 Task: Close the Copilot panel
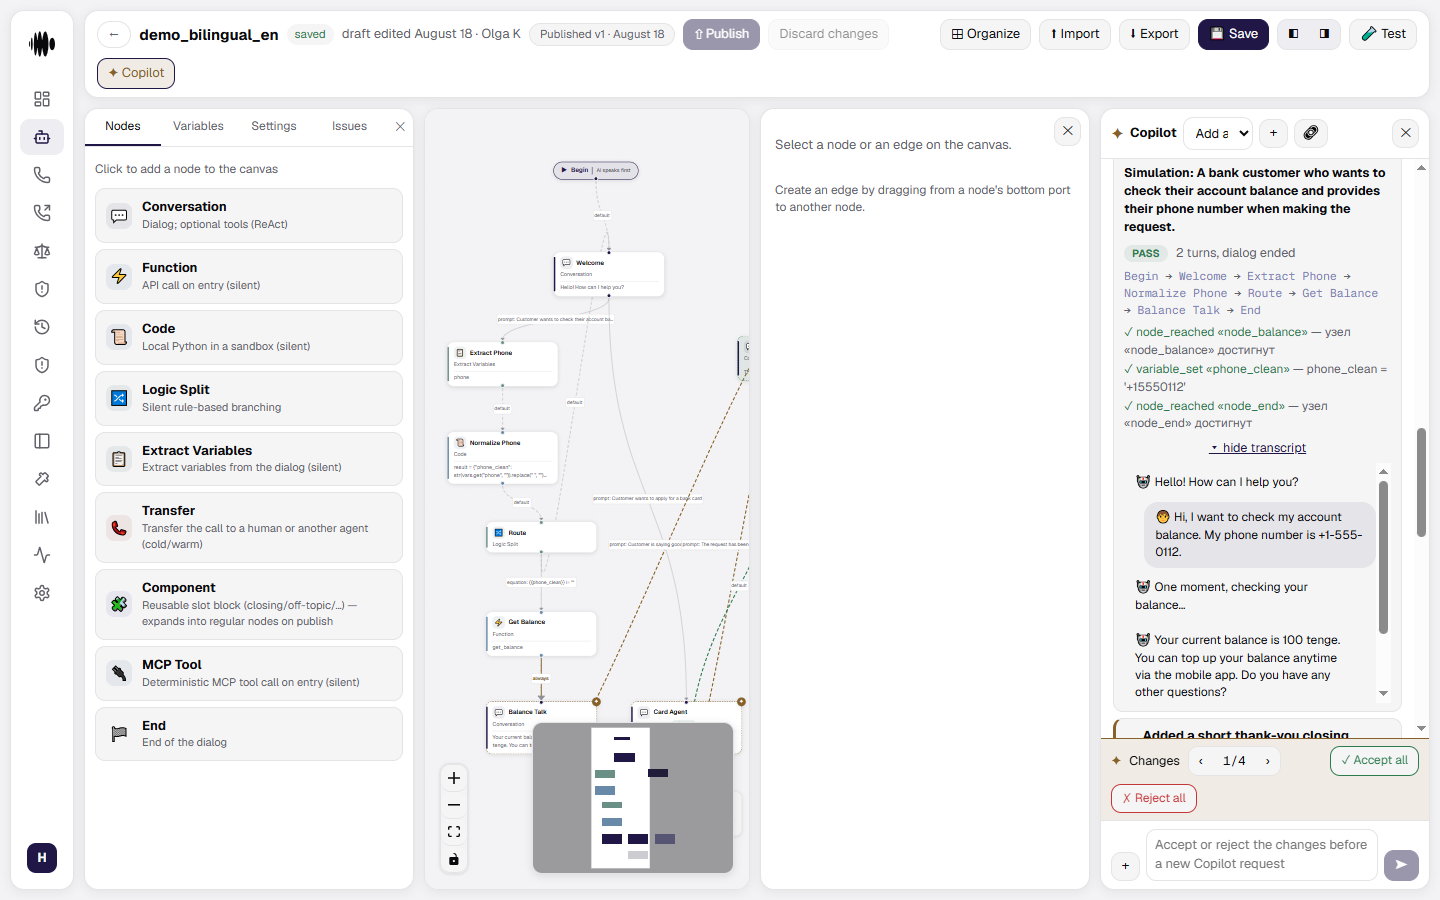[1406, 133]
